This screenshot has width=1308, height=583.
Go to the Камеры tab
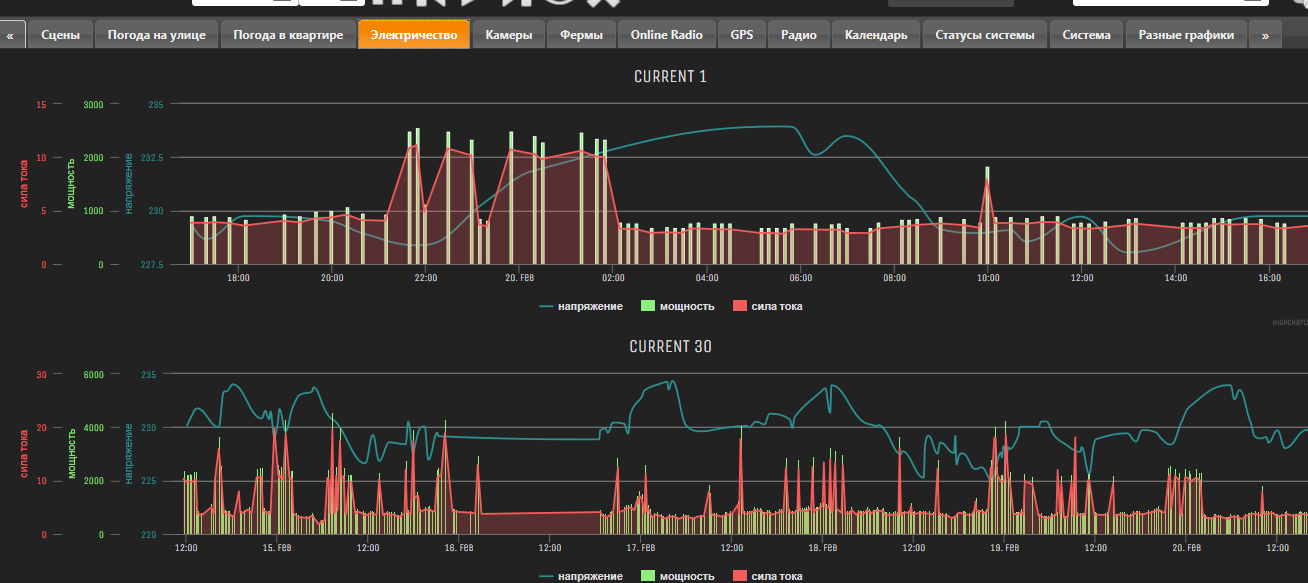[509, 35]
